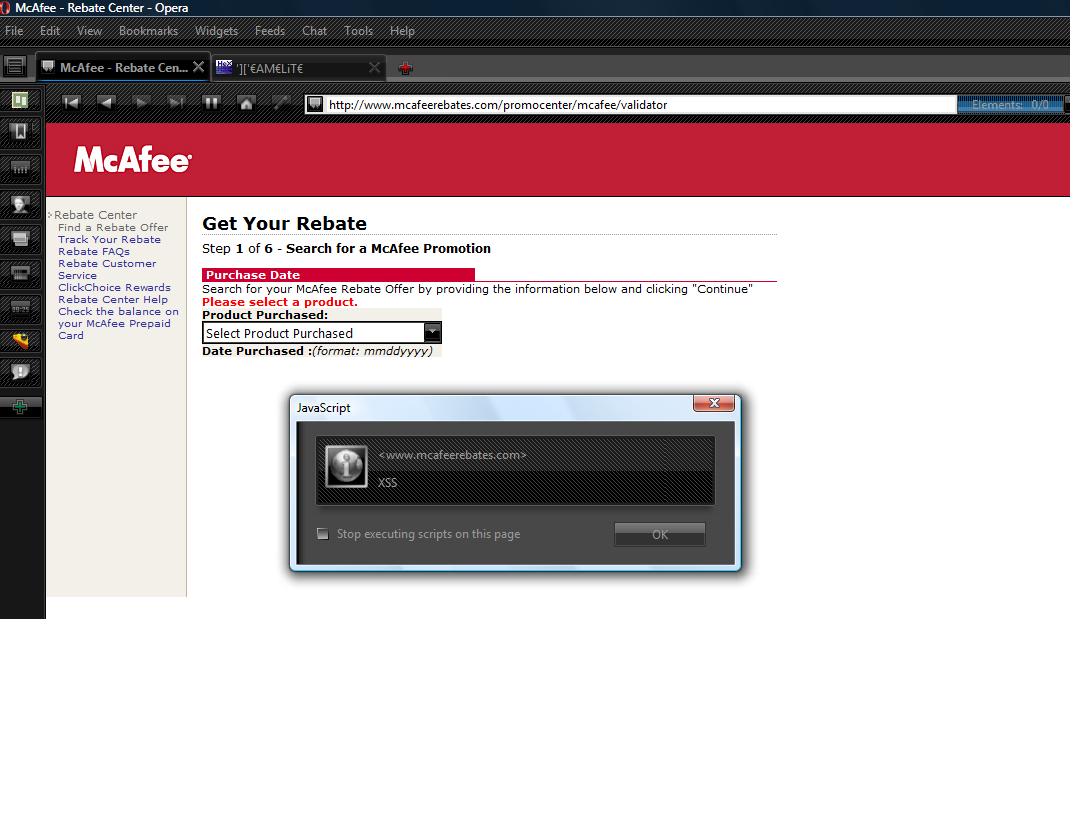Close the JavaScript dialog with X

713,403
